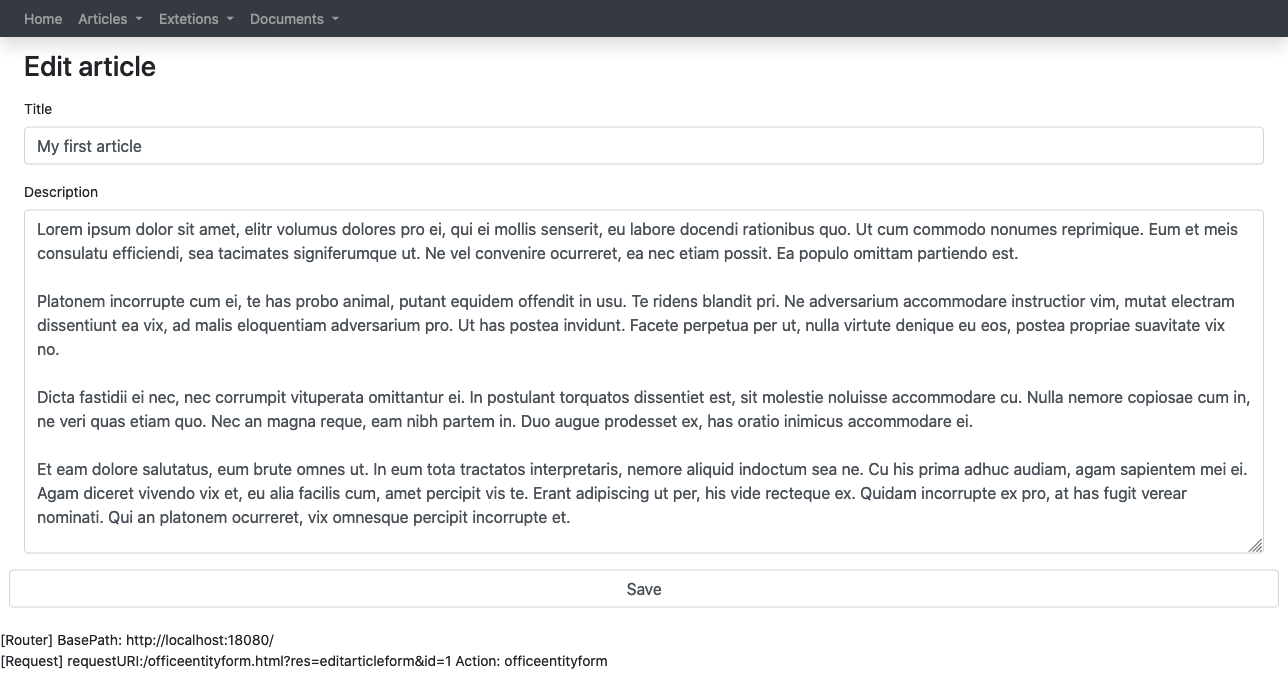Go to the Home page link
Screen dimensions: 1288x696
[43, 19]
